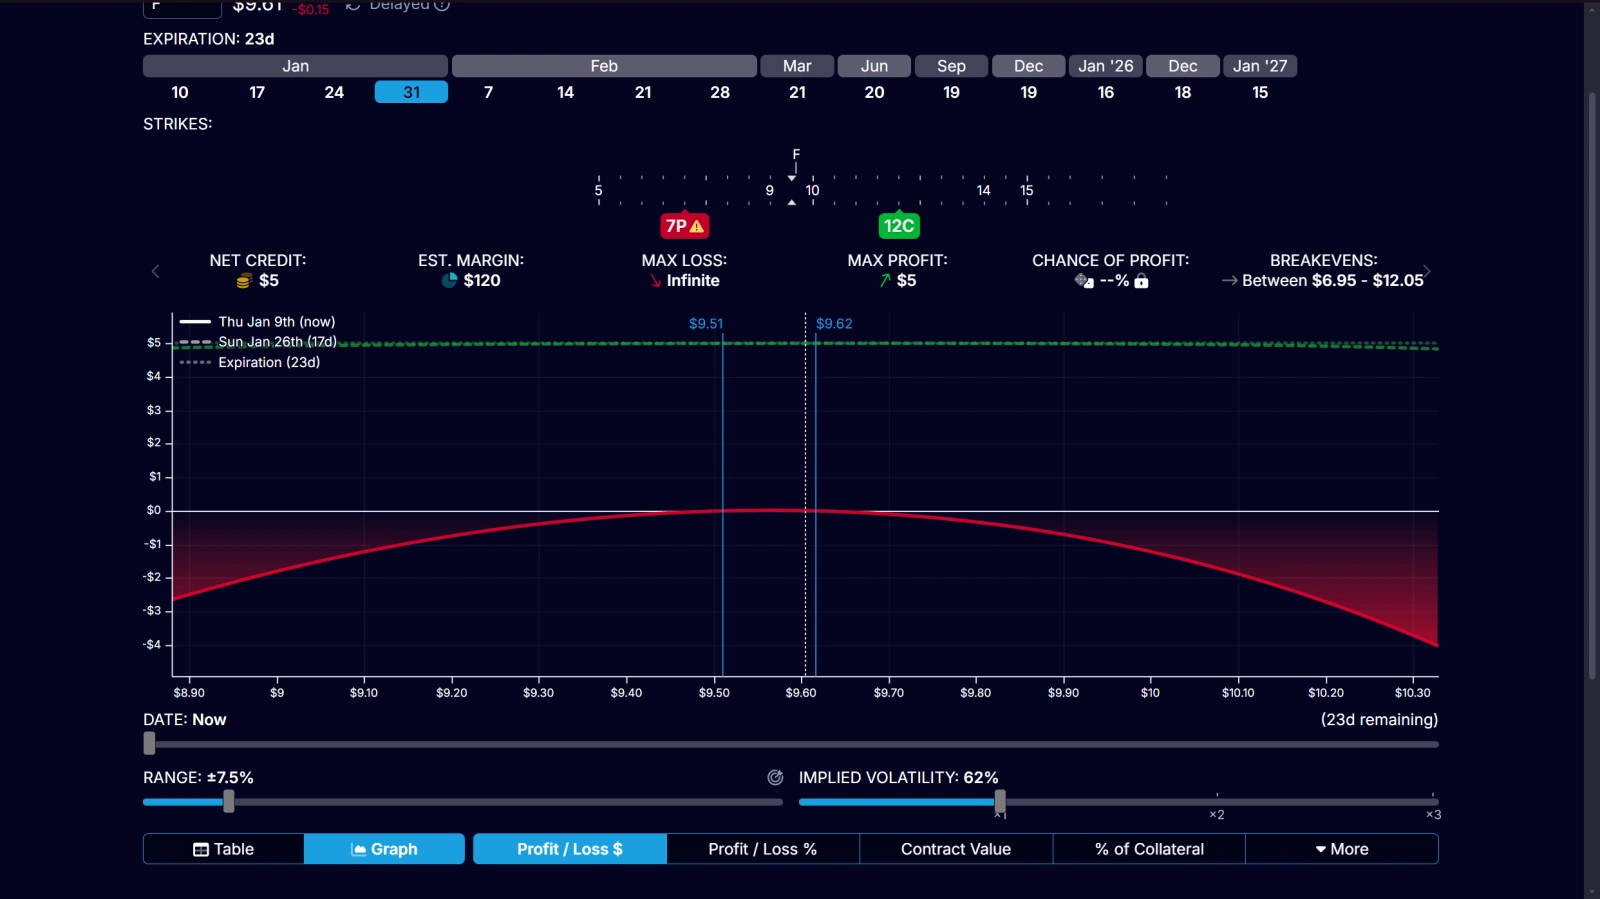Show next stats with the right chevron

point(1427,271)
